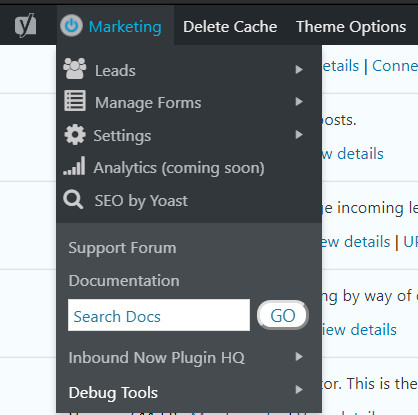The height and width of the screenshot is (415, 418).
Task: Click the Analytics signal bars icon
Action: point(74,166)
